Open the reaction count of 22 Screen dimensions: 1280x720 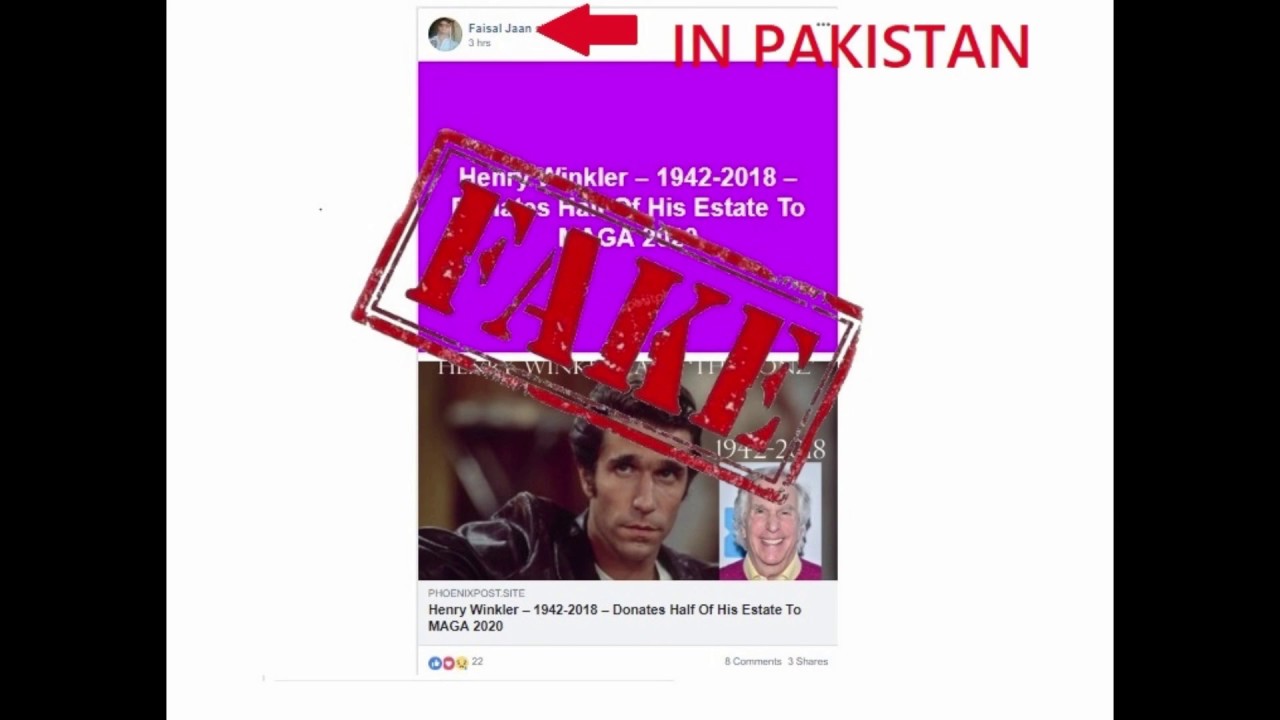pos(477,662)
